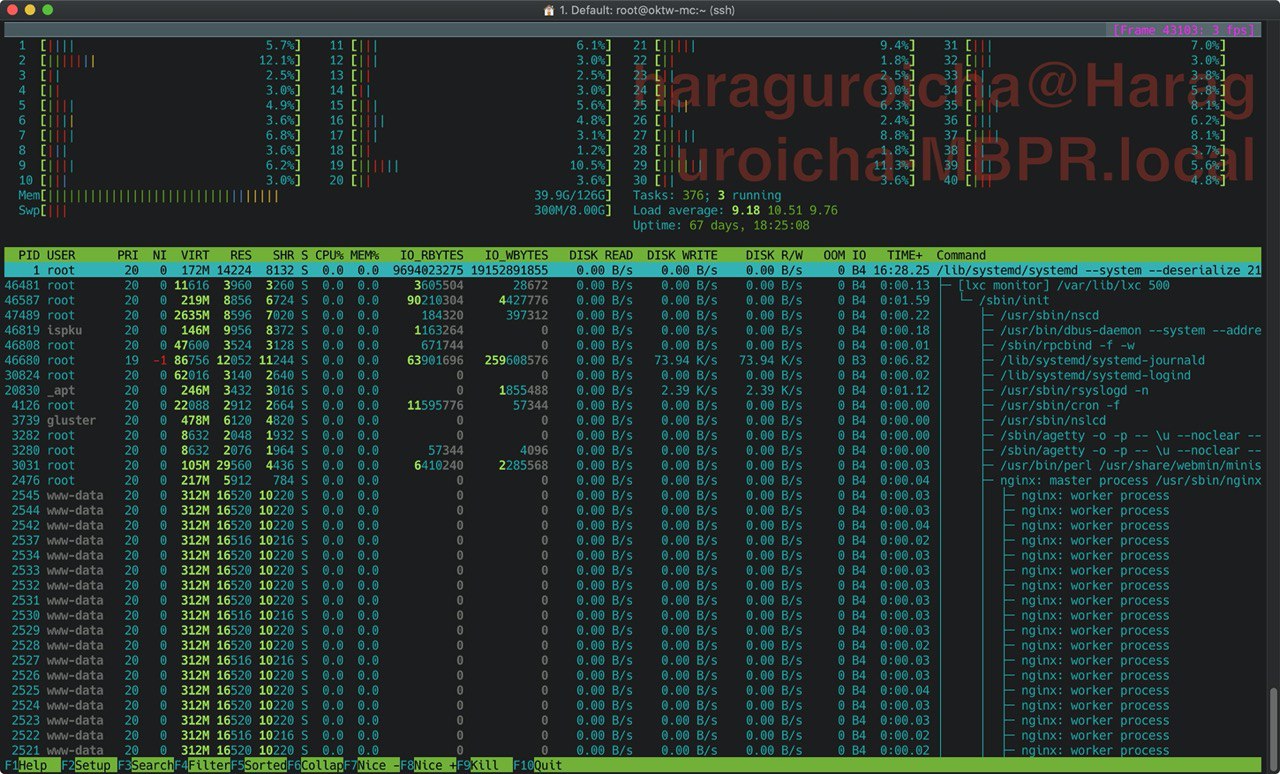Screen dimensions: 1280x774
Task: Select the agetty row with PID 3282
Action: [x=634, y=435]
